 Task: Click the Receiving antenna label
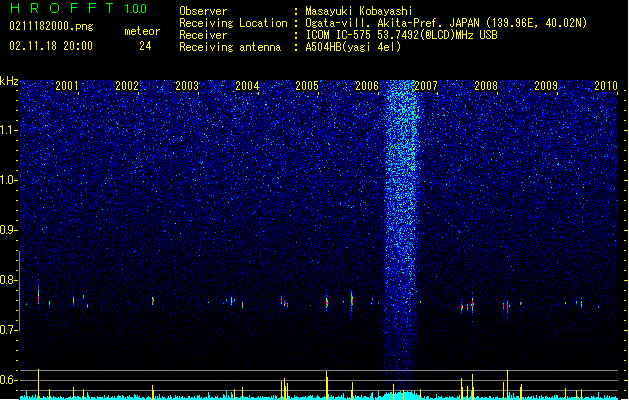point(230,47)
